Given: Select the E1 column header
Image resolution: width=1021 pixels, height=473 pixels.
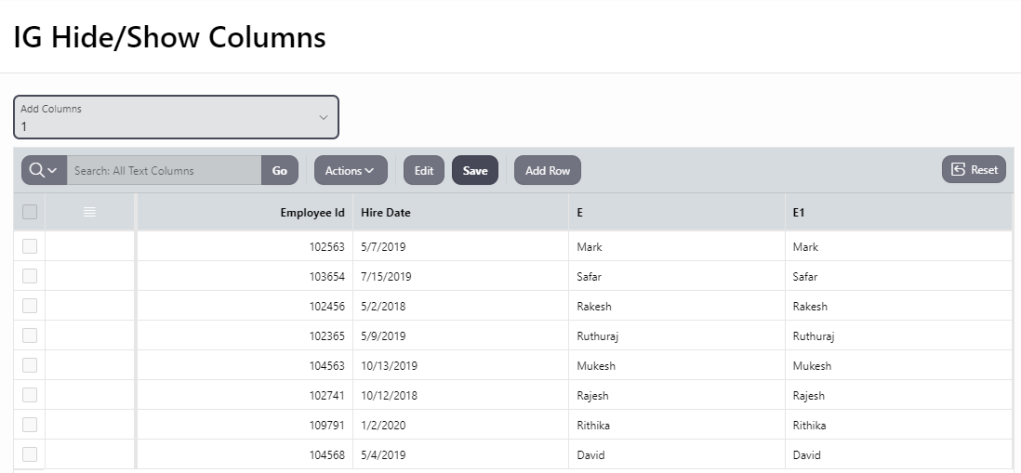Looking at the screenshot, I should click(798, 212).
